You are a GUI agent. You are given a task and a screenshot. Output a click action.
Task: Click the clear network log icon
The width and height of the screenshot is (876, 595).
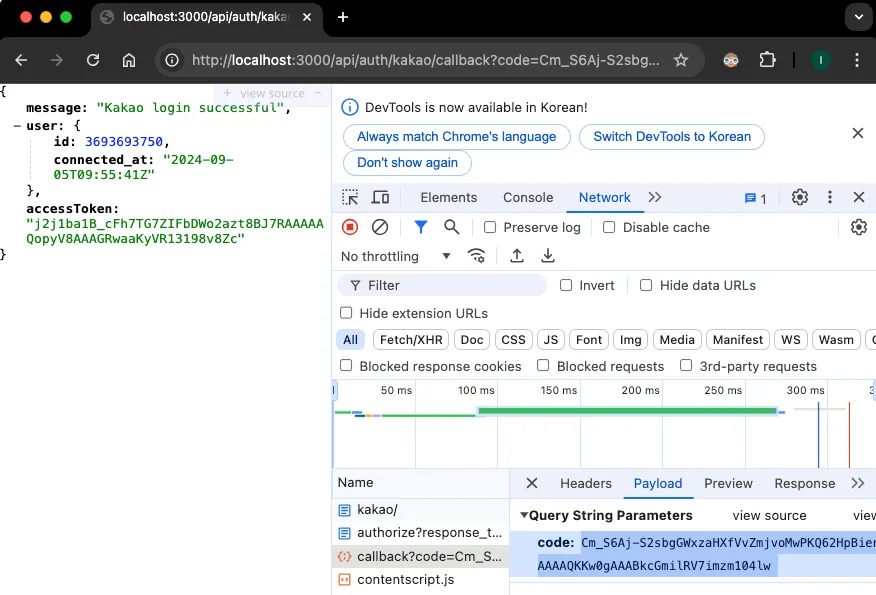coord(380,227)
